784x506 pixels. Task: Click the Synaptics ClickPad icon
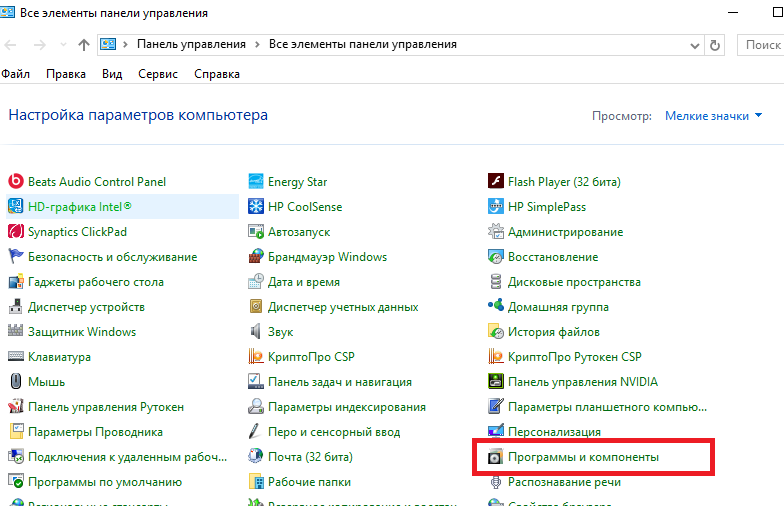pos(16,232)
